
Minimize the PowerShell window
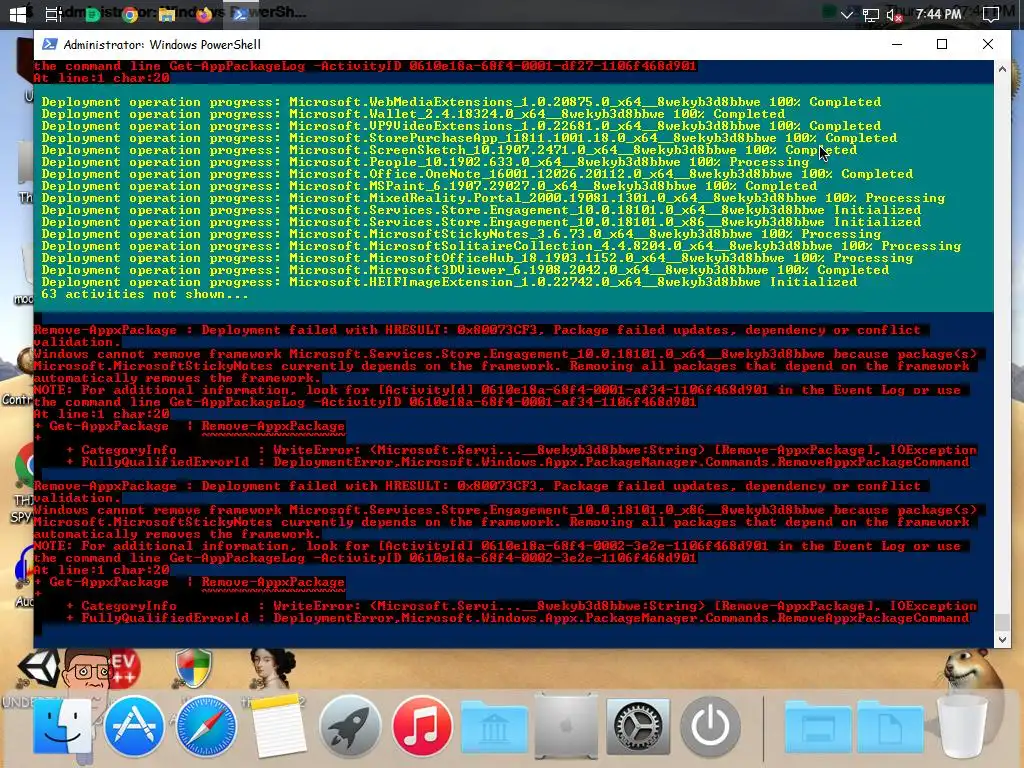click(897, 44)
